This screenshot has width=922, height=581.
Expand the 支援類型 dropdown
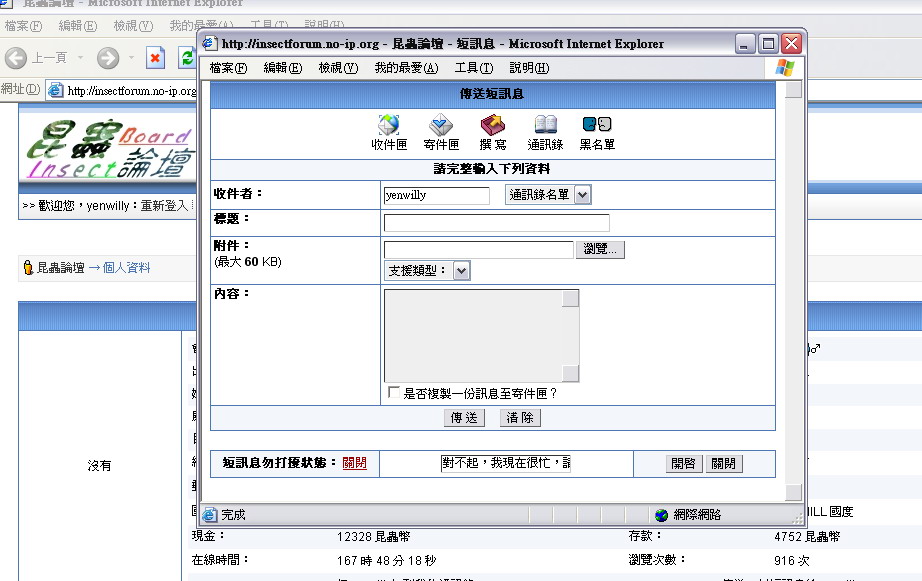(461, 270)
